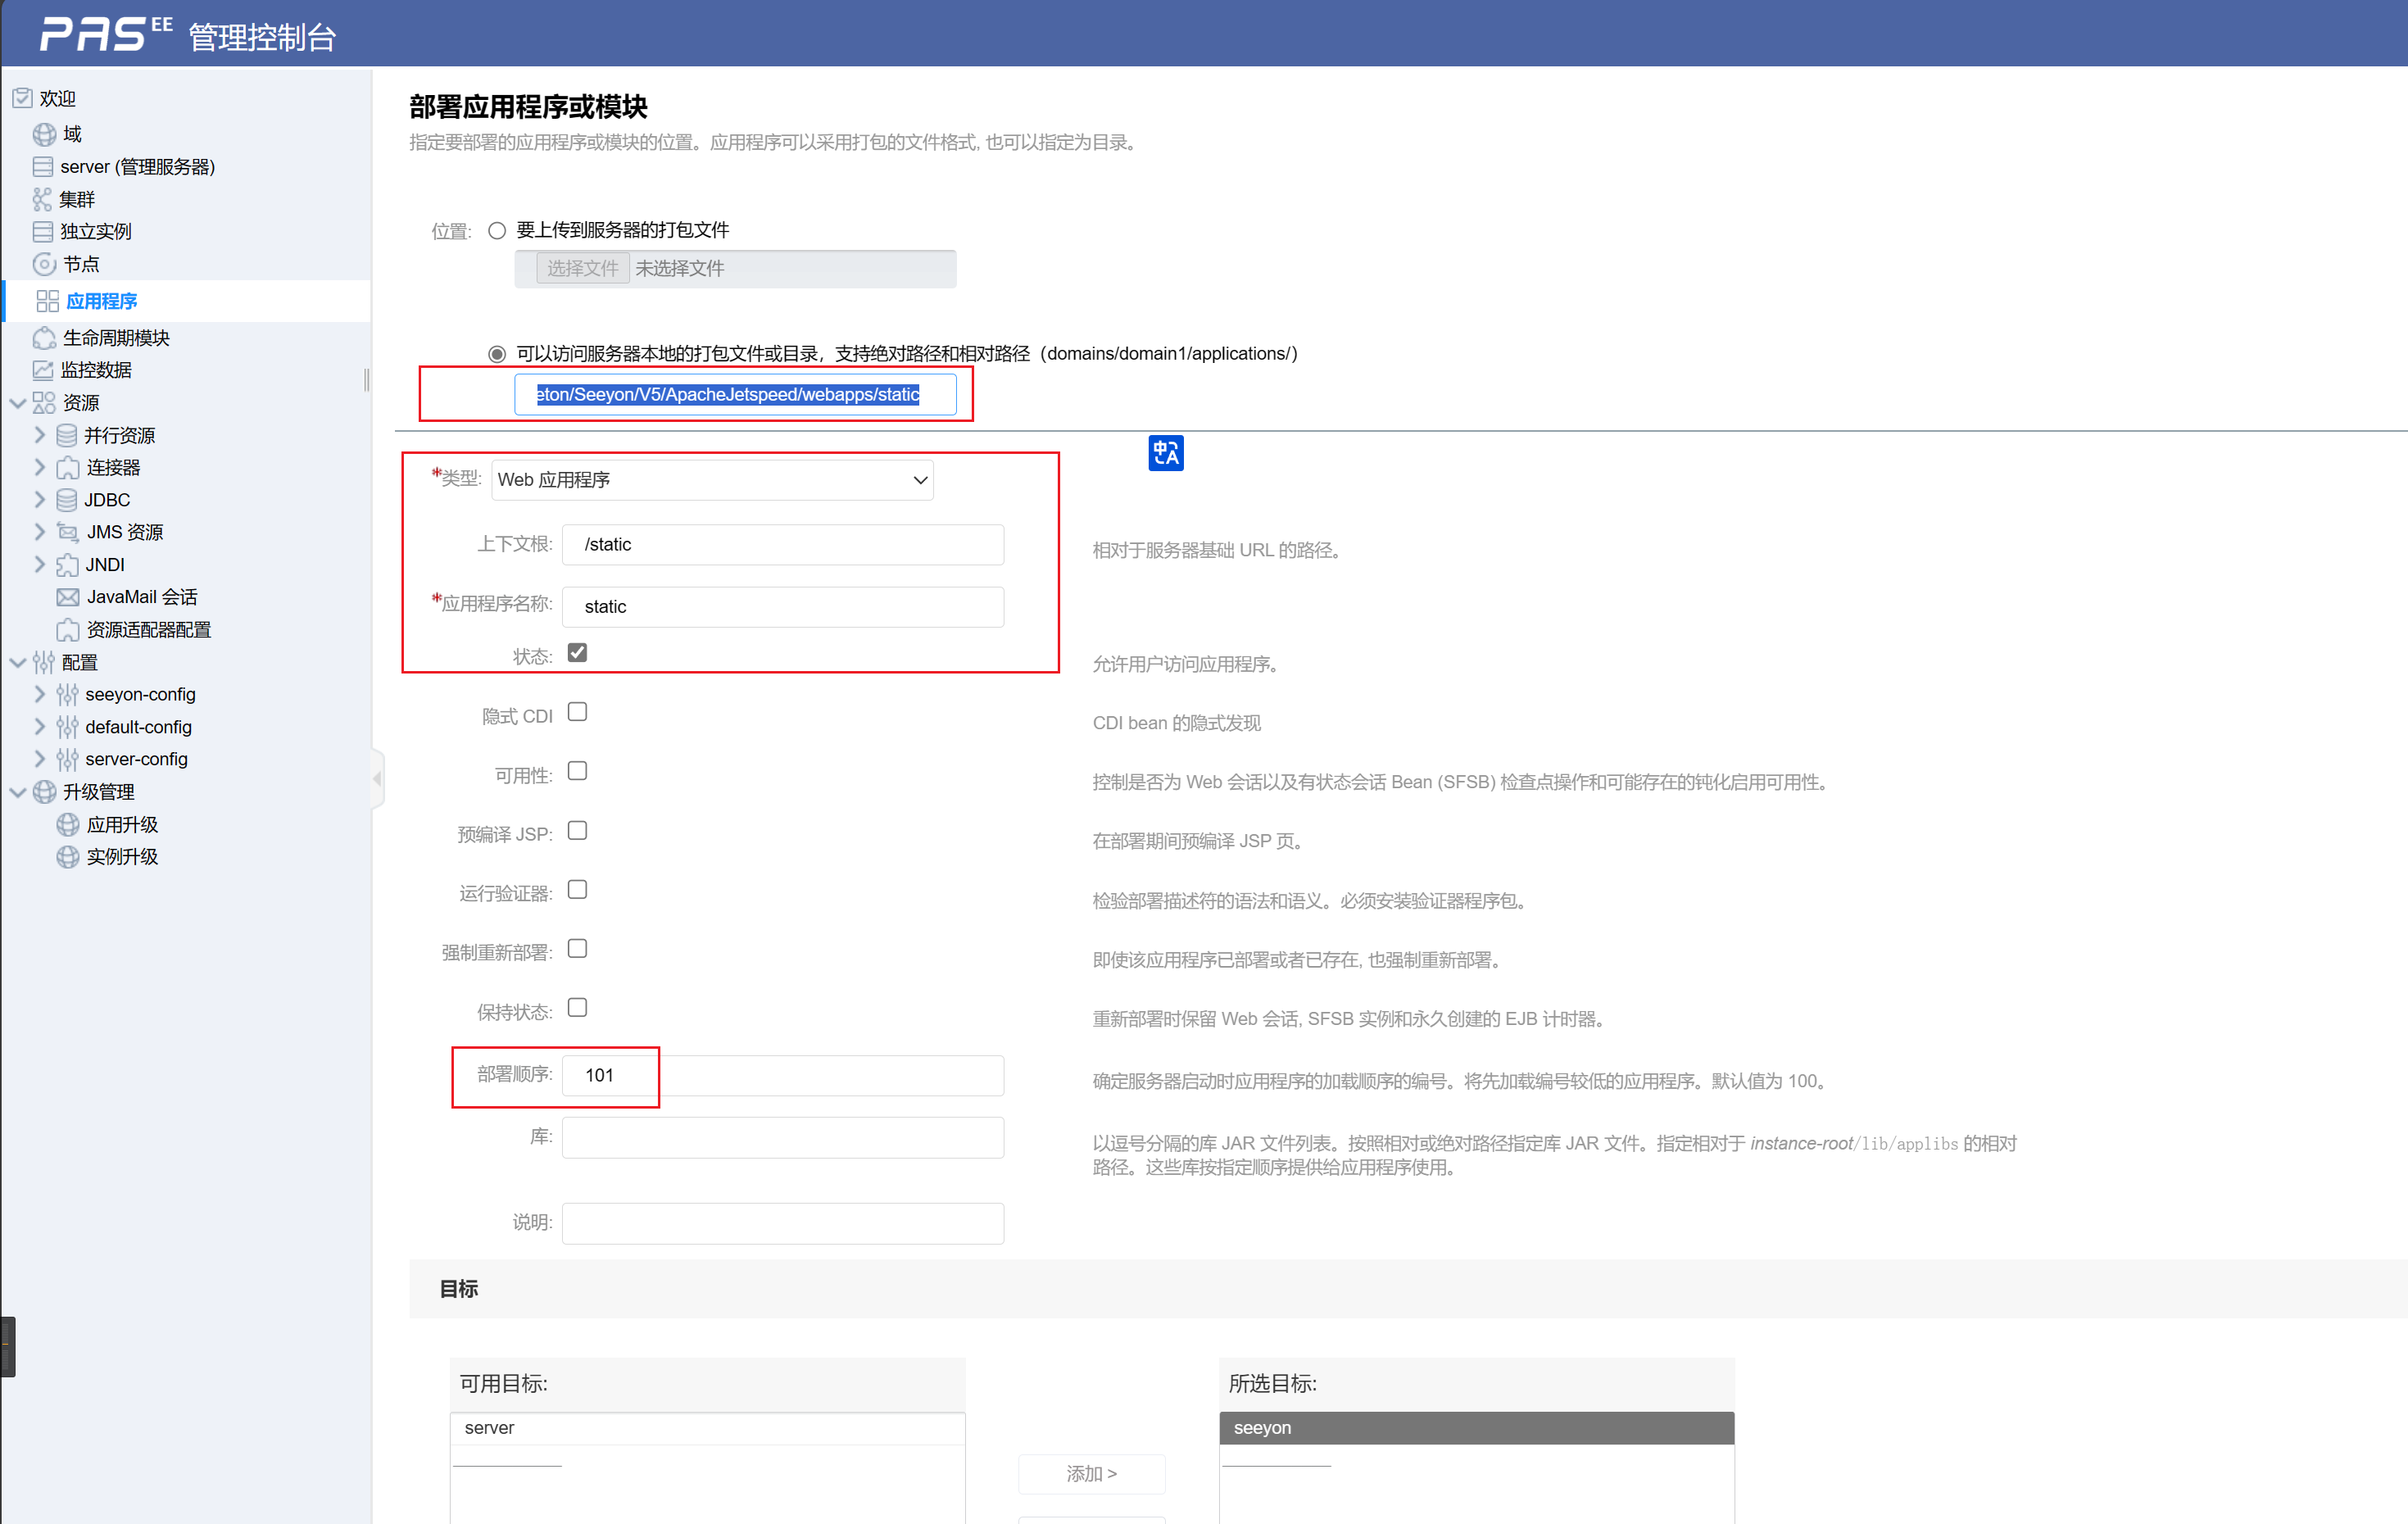
Task: Expand the seeyon-config tree node
Action: pyautogui.click(x=40, y=694)
